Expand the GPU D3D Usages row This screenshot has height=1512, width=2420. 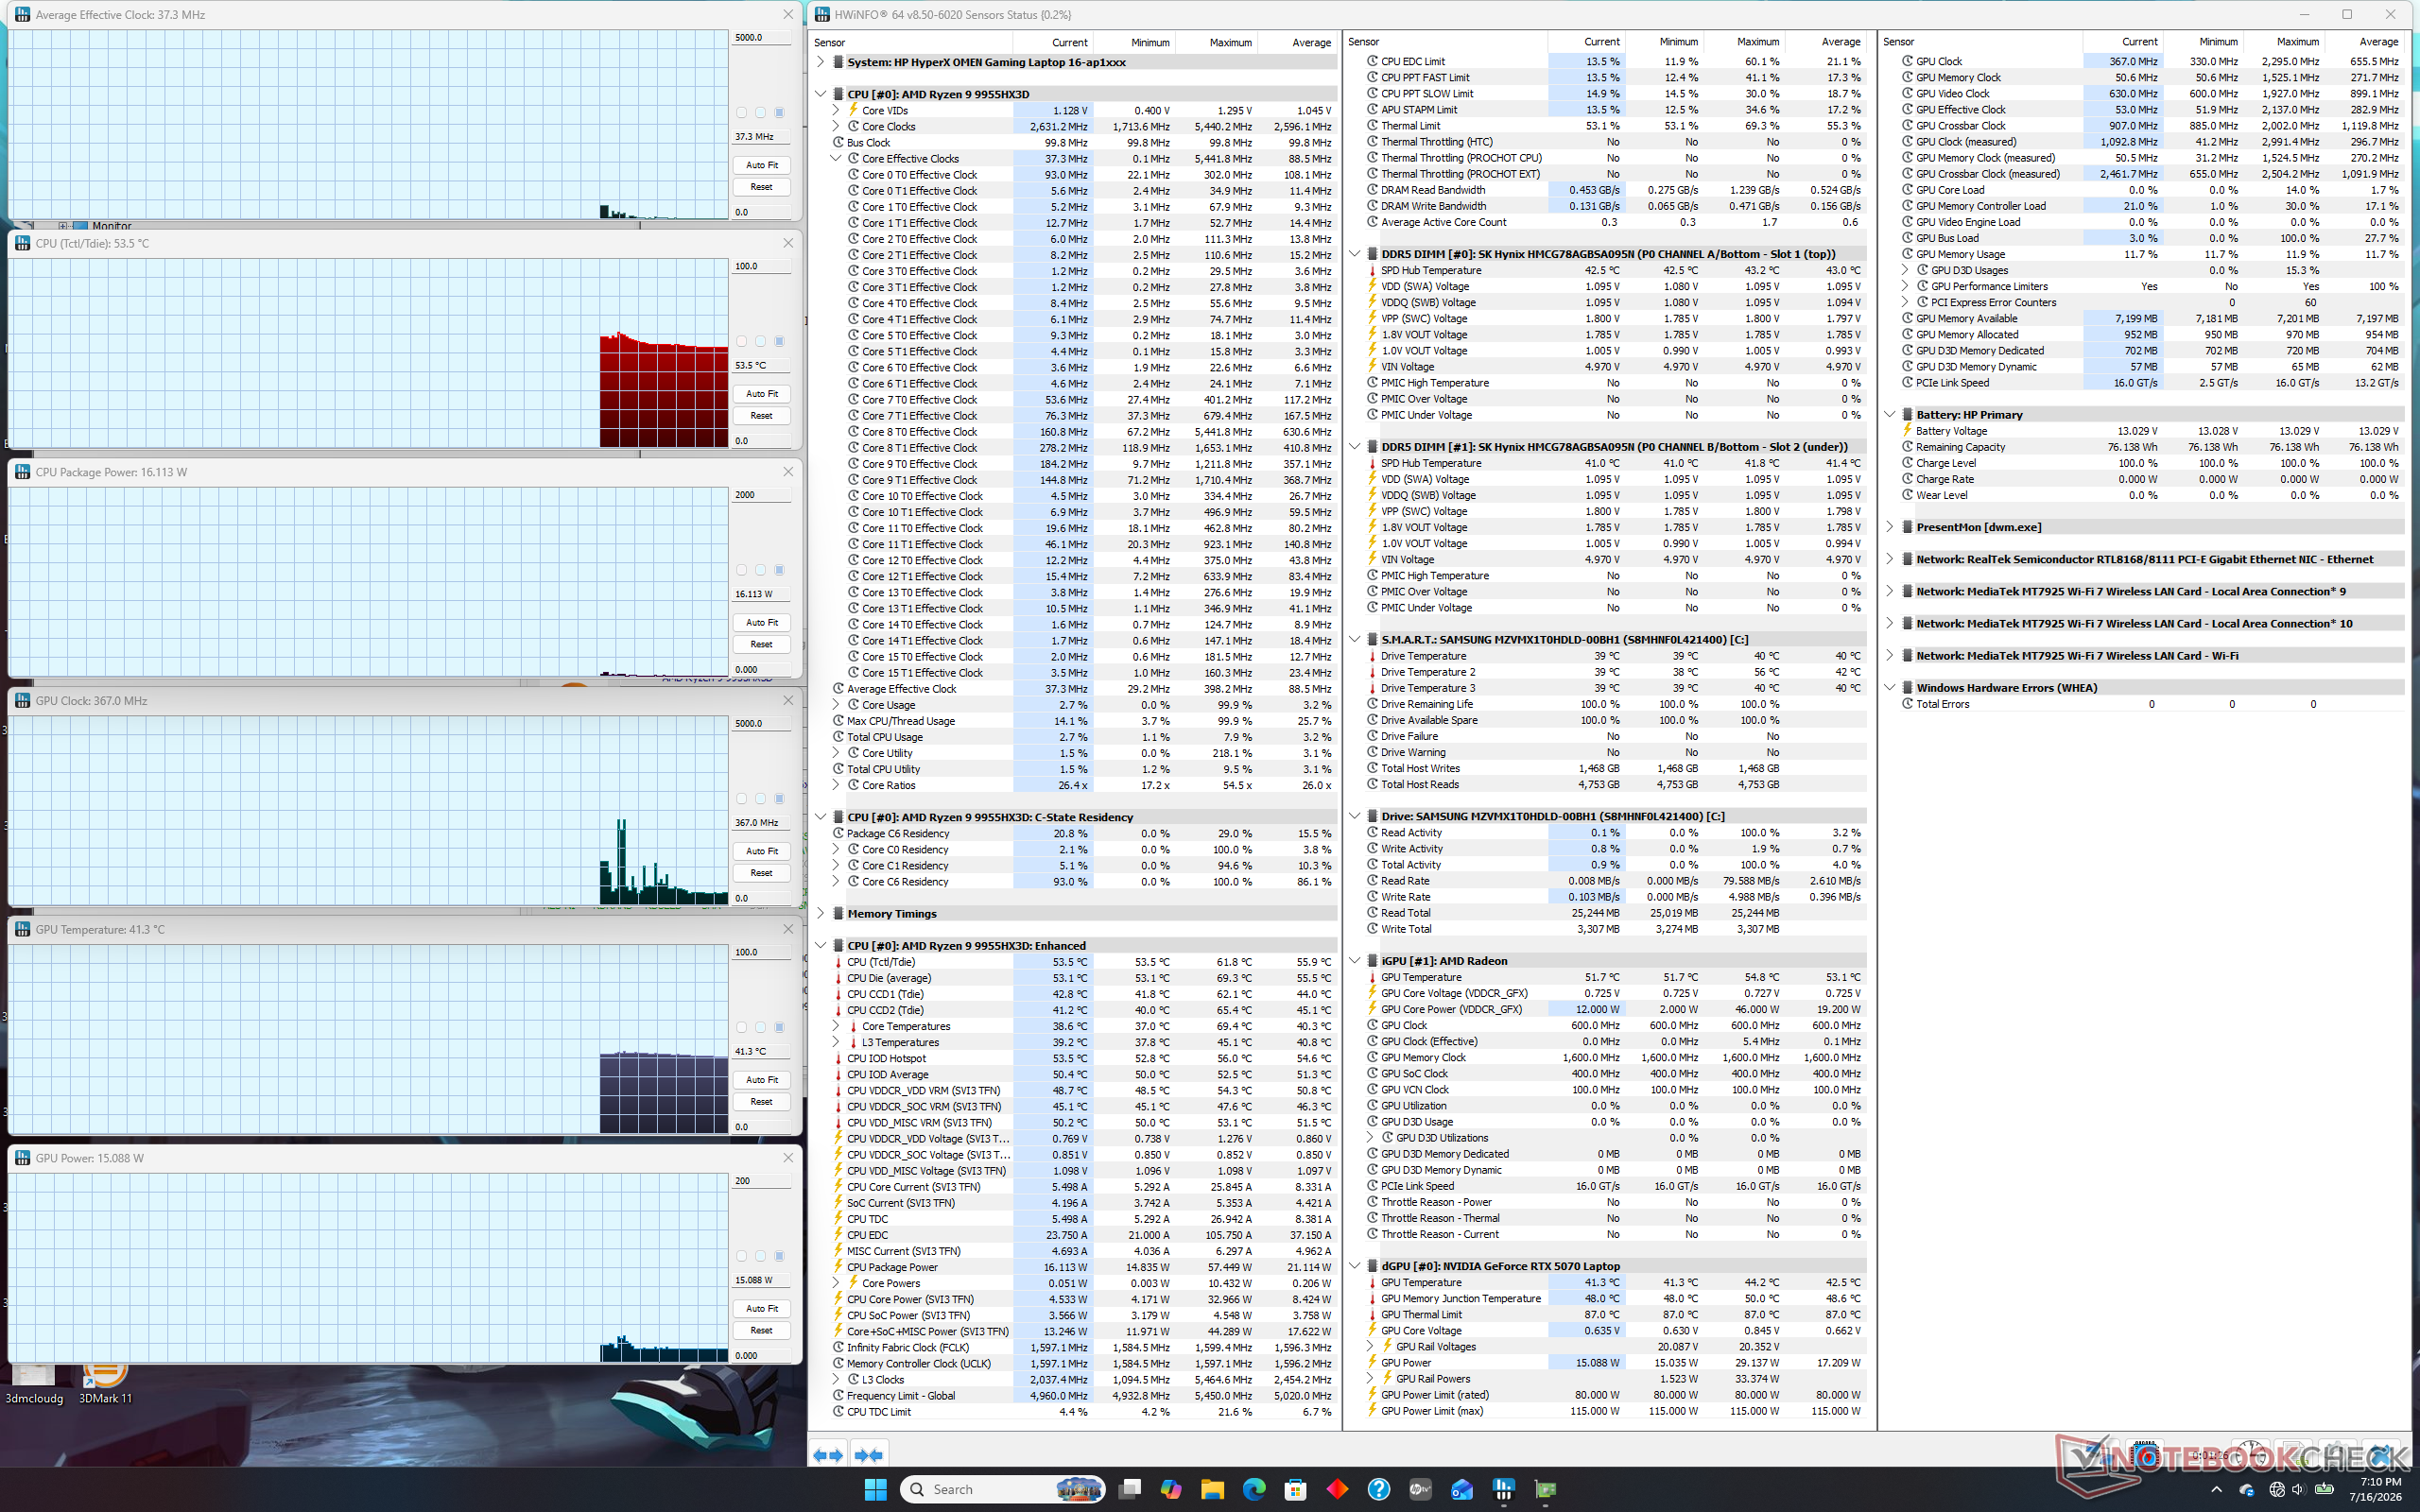pos(1905,270)
